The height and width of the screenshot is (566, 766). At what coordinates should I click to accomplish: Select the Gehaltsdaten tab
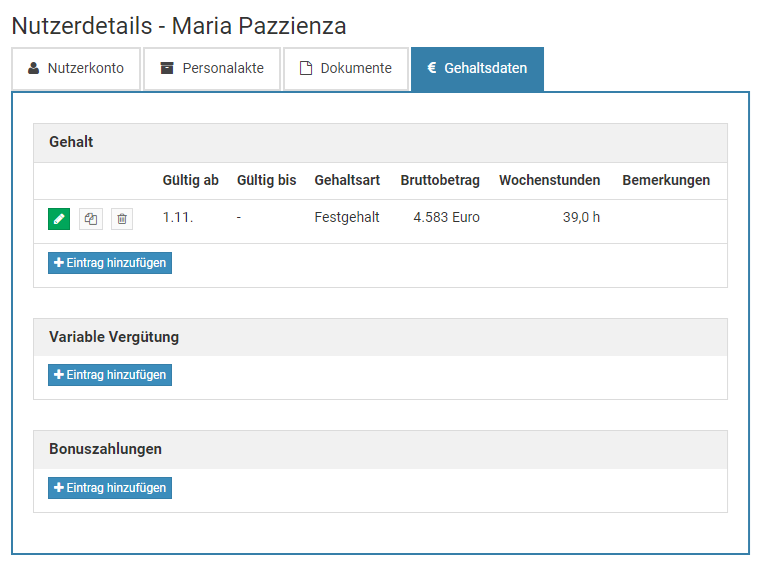point(477,69)
